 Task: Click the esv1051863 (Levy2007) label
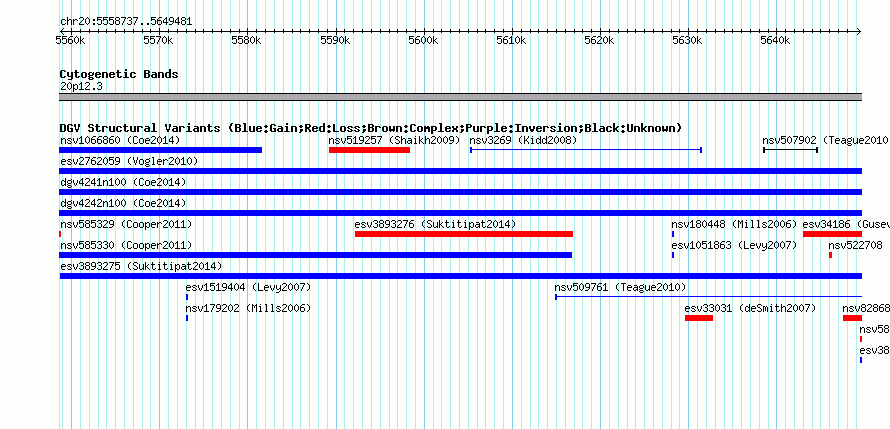[x=734, y=245]
